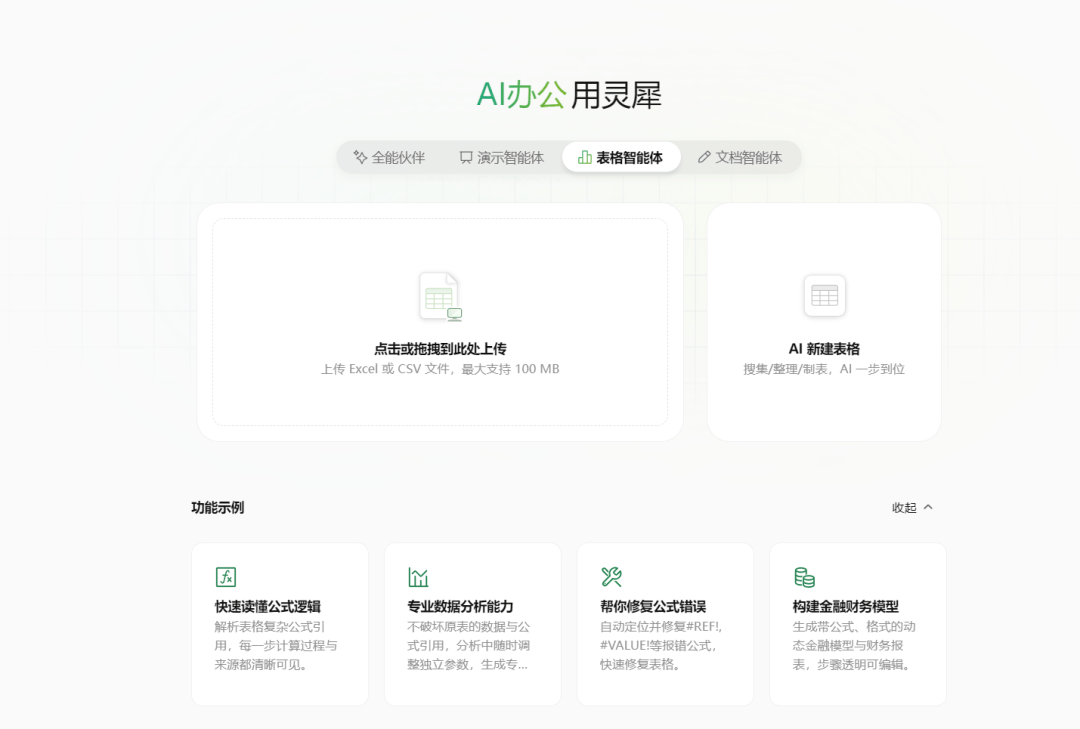
Task: Click the 点击或拖拽到此处上传 upload text
Action: pos(440,349)
